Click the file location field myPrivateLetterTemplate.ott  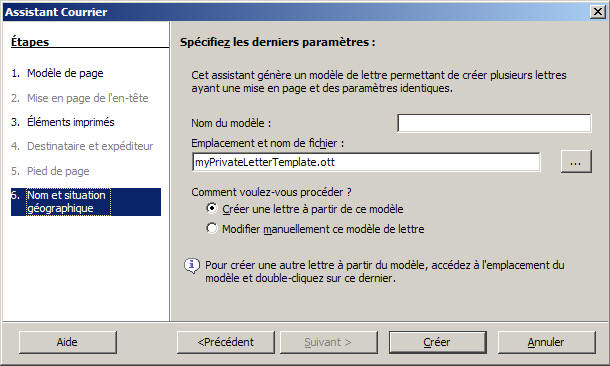(x=366, y=162)
